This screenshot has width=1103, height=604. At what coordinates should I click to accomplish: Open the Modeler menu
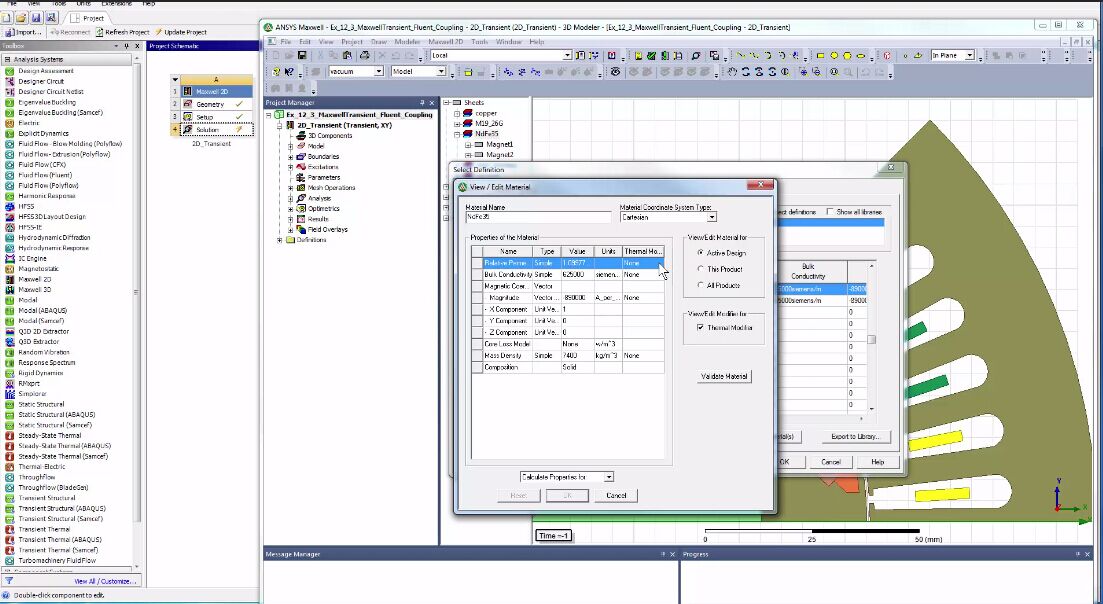point(407,42)
